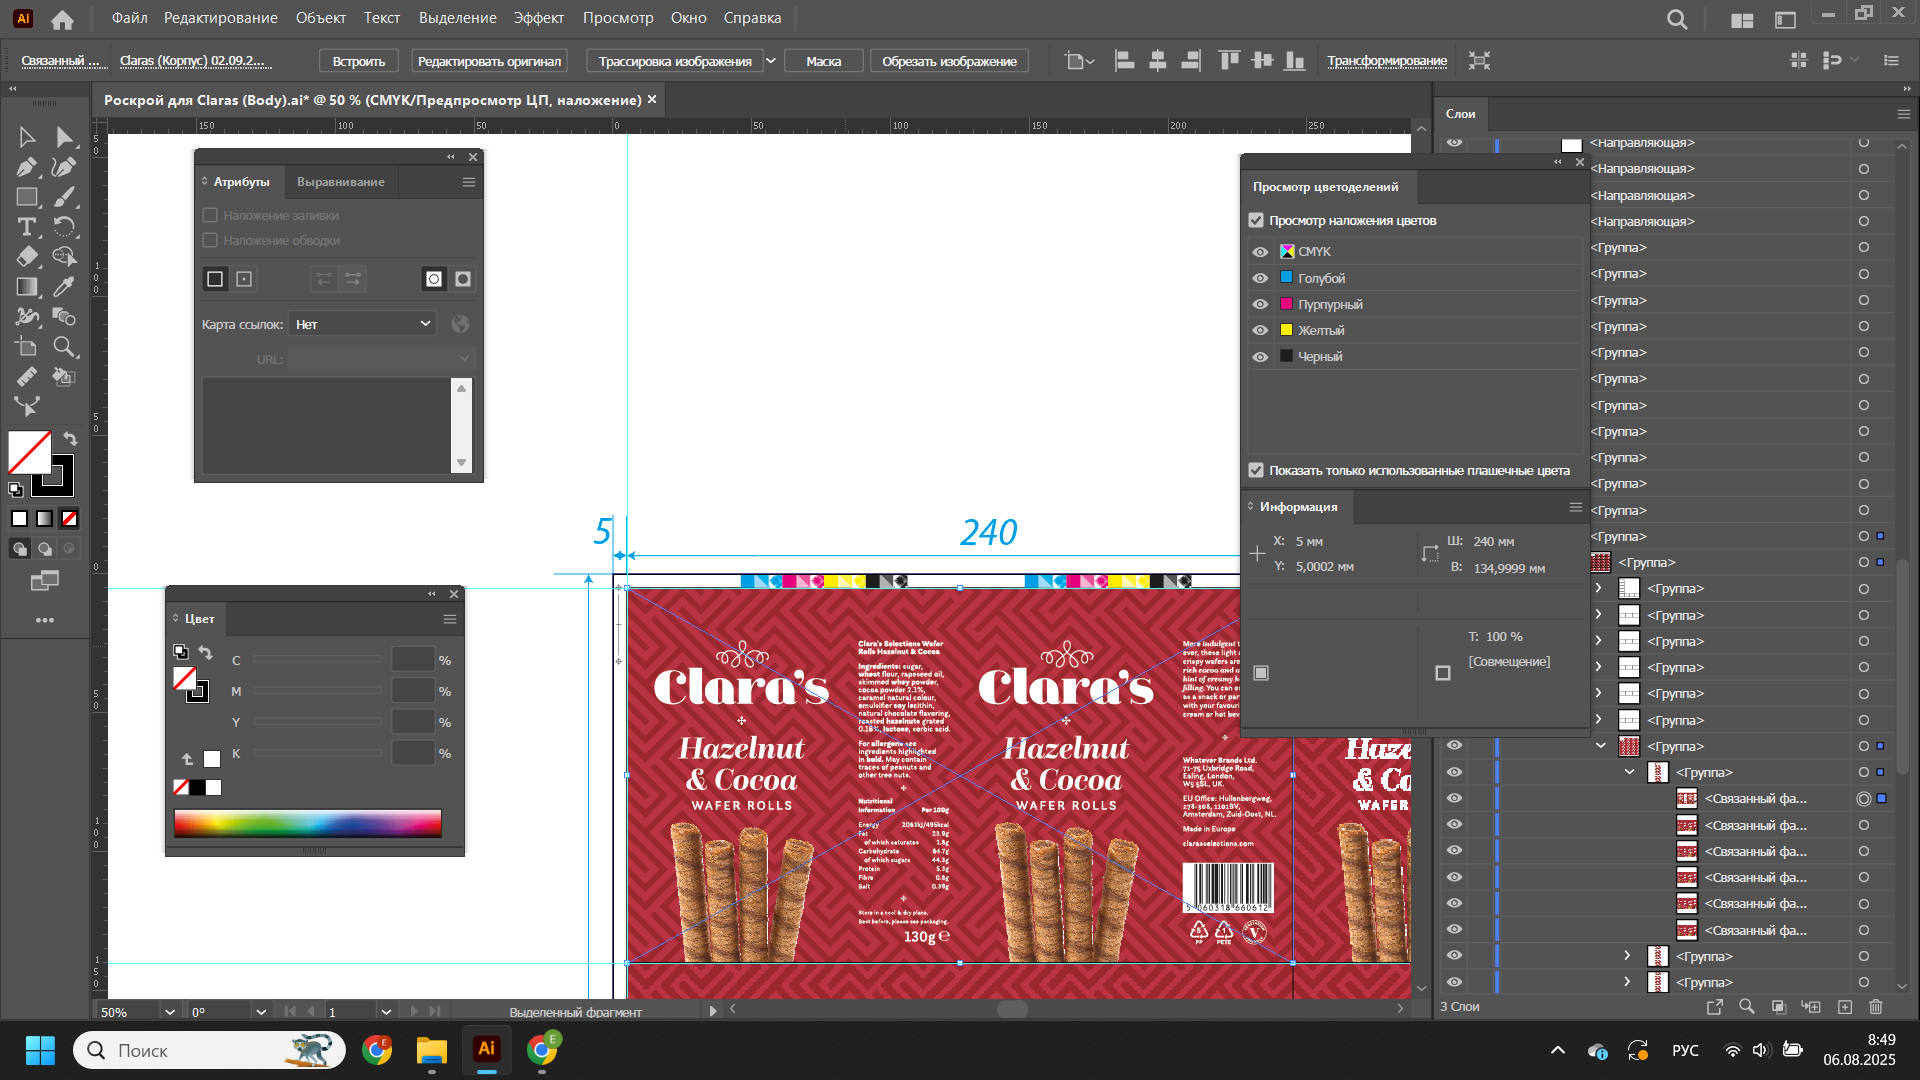1920x1080 pixels.
Task: Open the Color panel options menu
Action: click(x=450, y=619)
